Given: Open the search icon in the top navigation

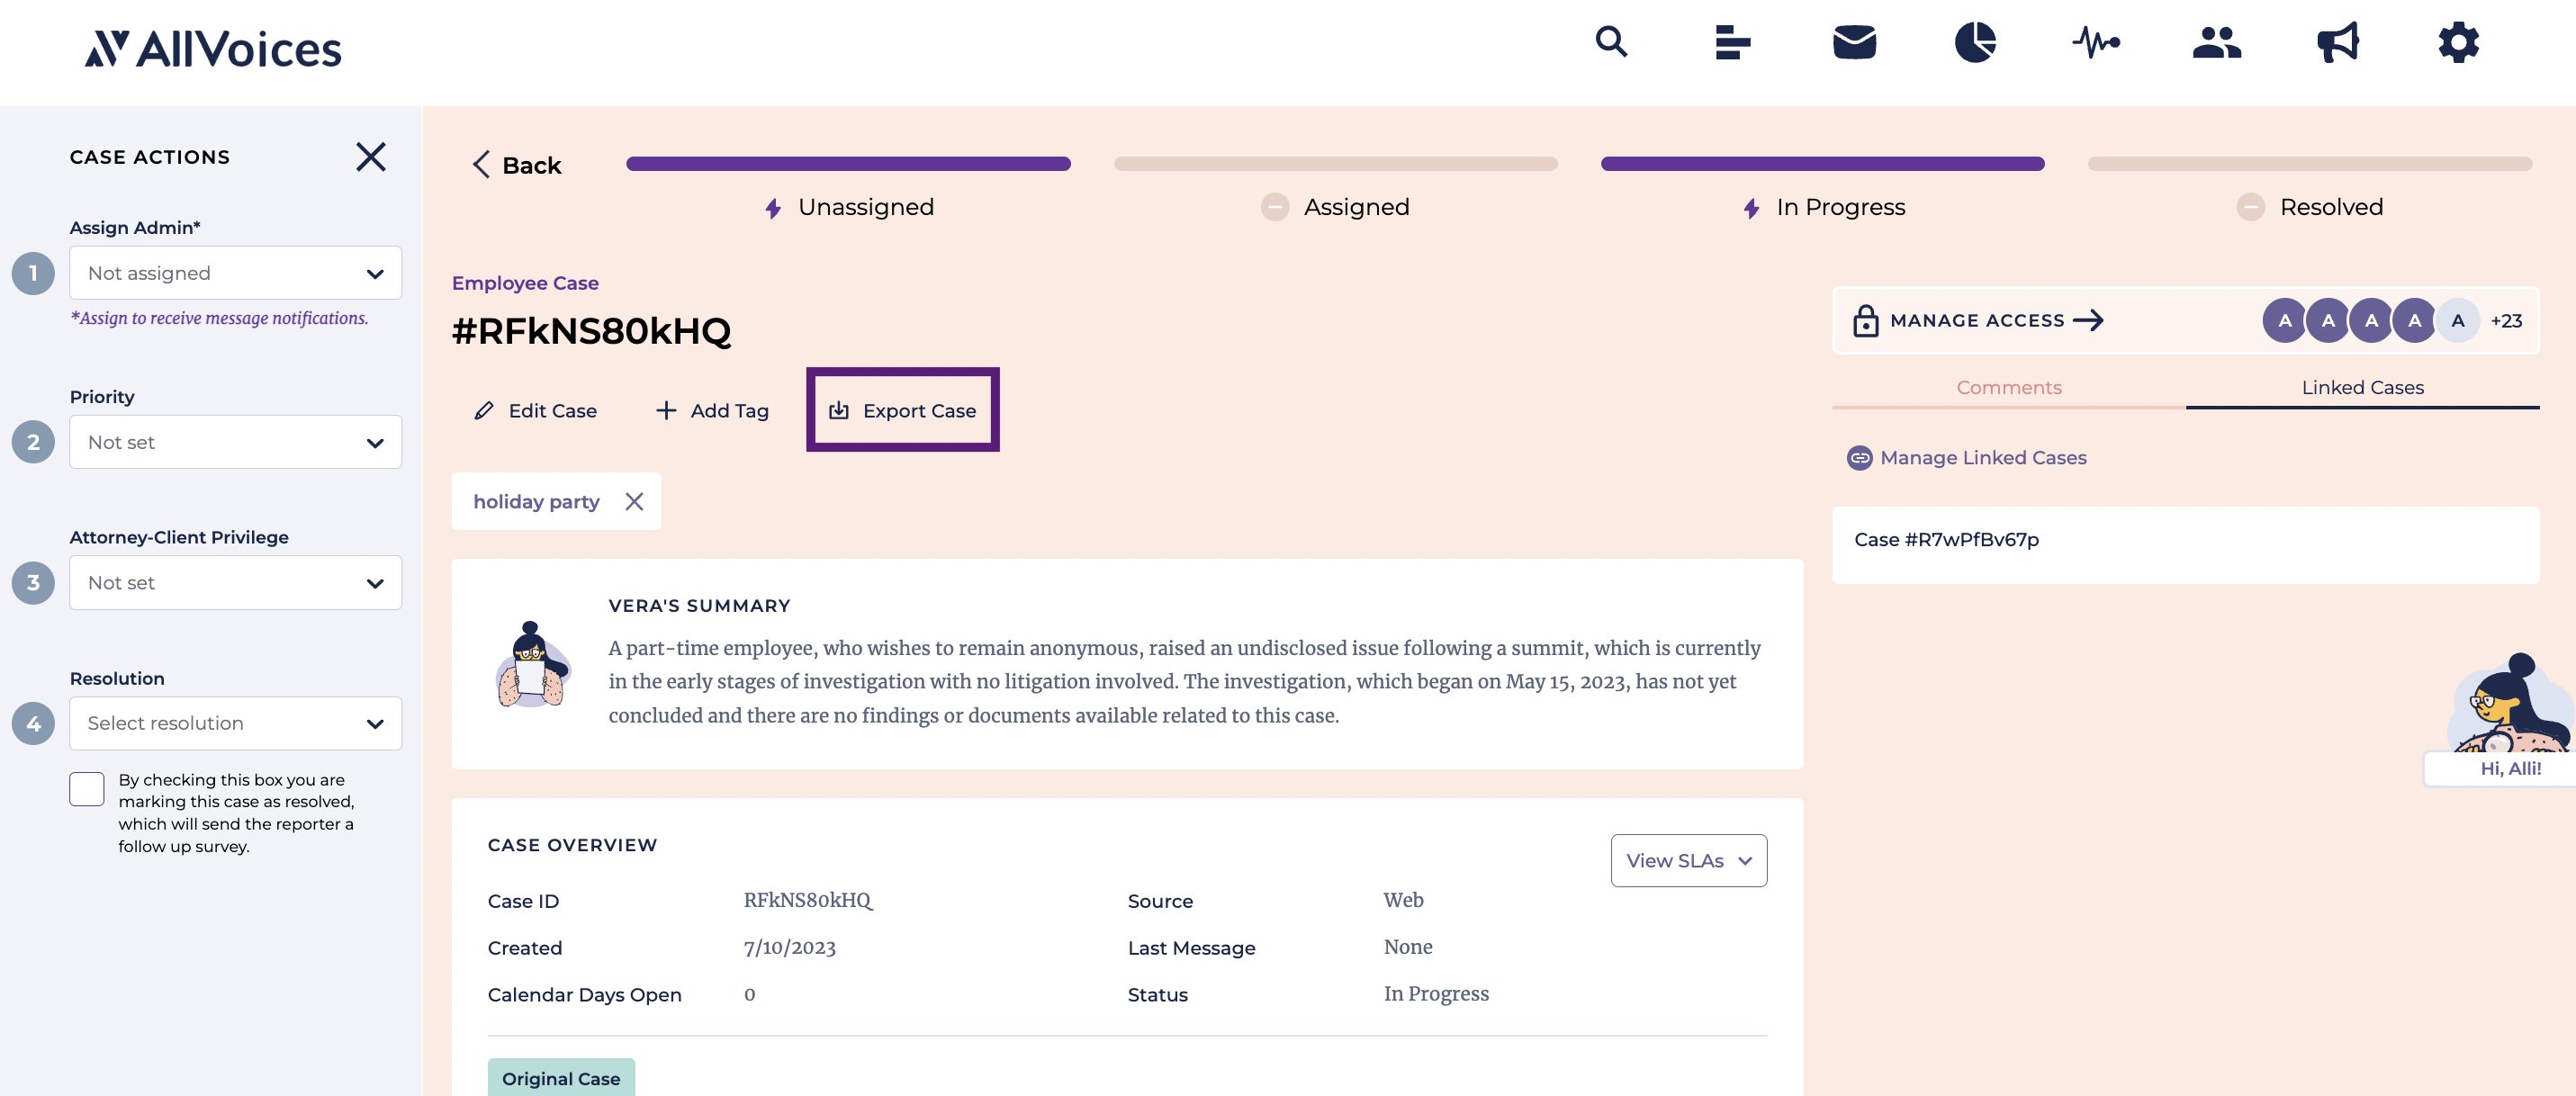Looking at the screenshot, I should pyautogui.click(x=1611, y=43).
